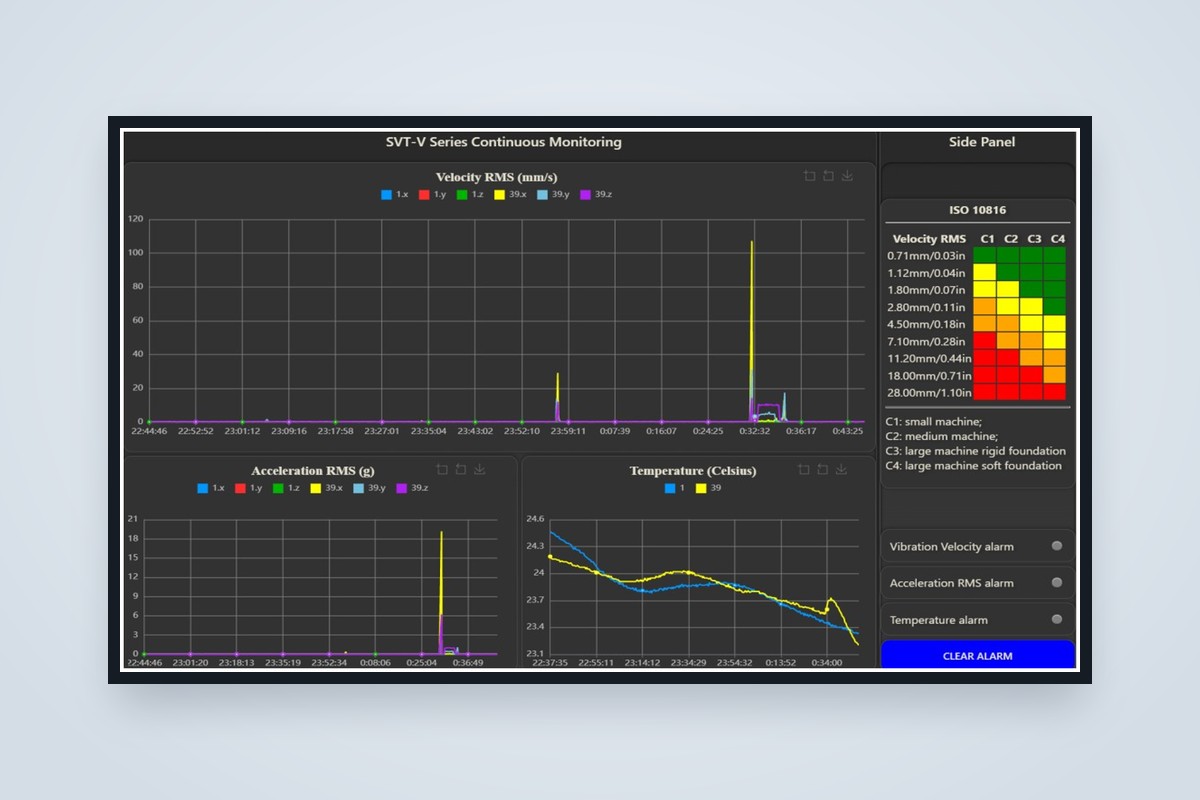The width and height of the screenshot is (1200, 800).
Task: Download the Temperature chart image
Action: pyautogui.click(x=841, y=469)
